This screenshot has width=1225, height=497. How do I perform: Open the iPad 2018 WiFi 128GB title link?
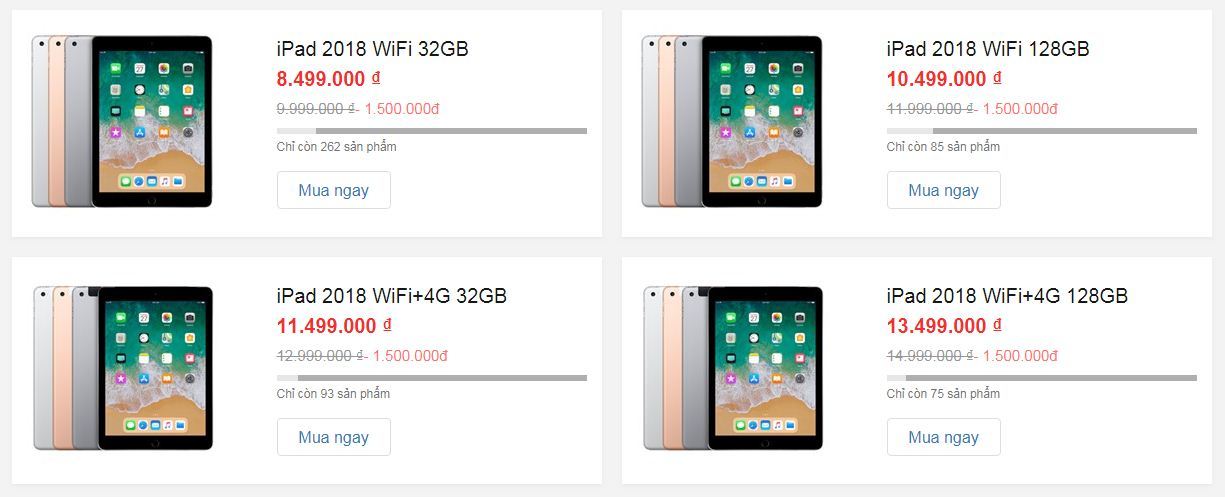988,48
